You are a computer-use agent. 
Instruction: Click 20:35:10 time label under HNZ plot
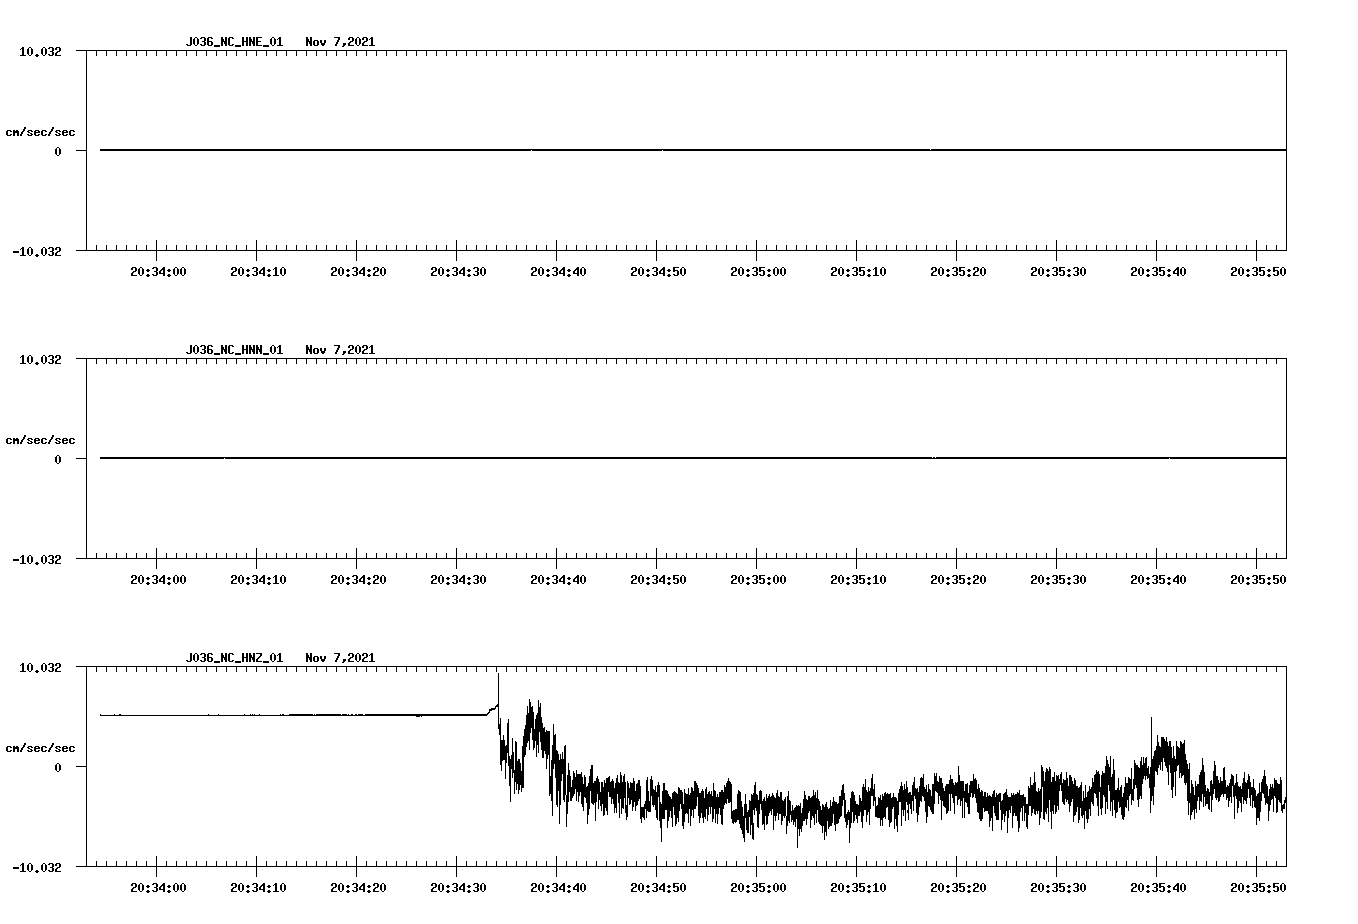tap(858, 888)
